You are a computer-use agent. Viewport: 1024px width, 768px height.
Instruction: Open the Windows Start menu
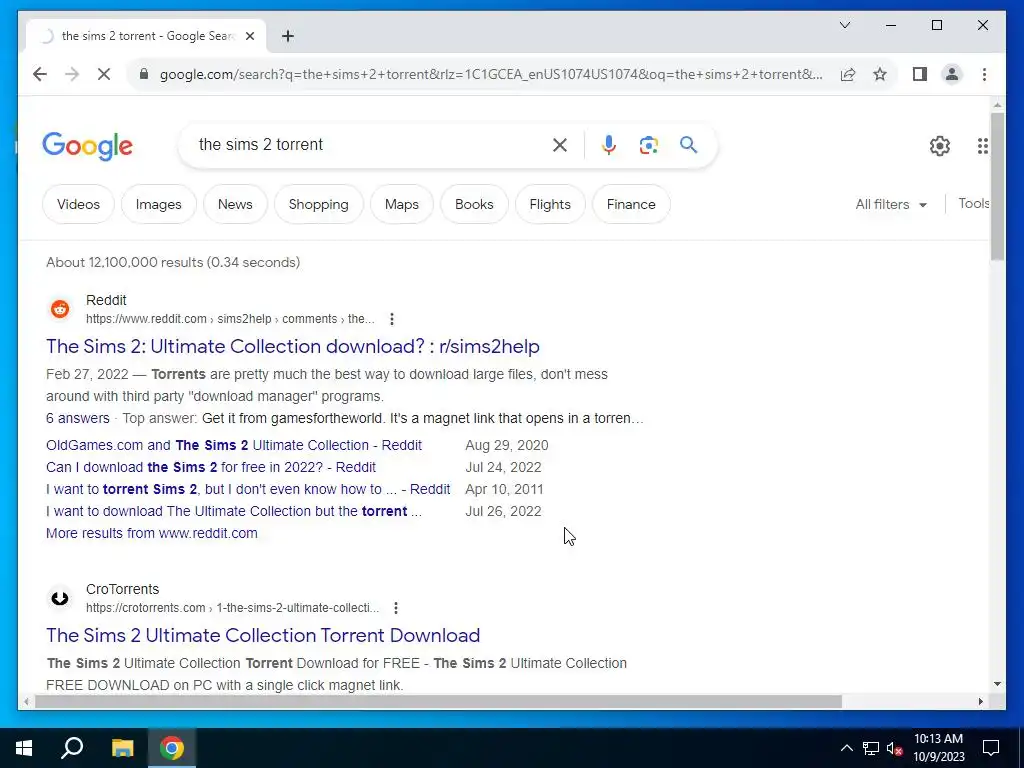[x=24, y=748]
